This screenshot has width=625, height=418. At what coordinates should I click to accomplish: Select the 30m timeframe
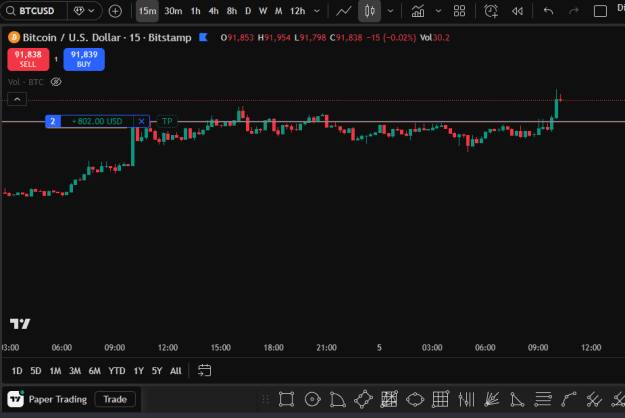point(173,11)
